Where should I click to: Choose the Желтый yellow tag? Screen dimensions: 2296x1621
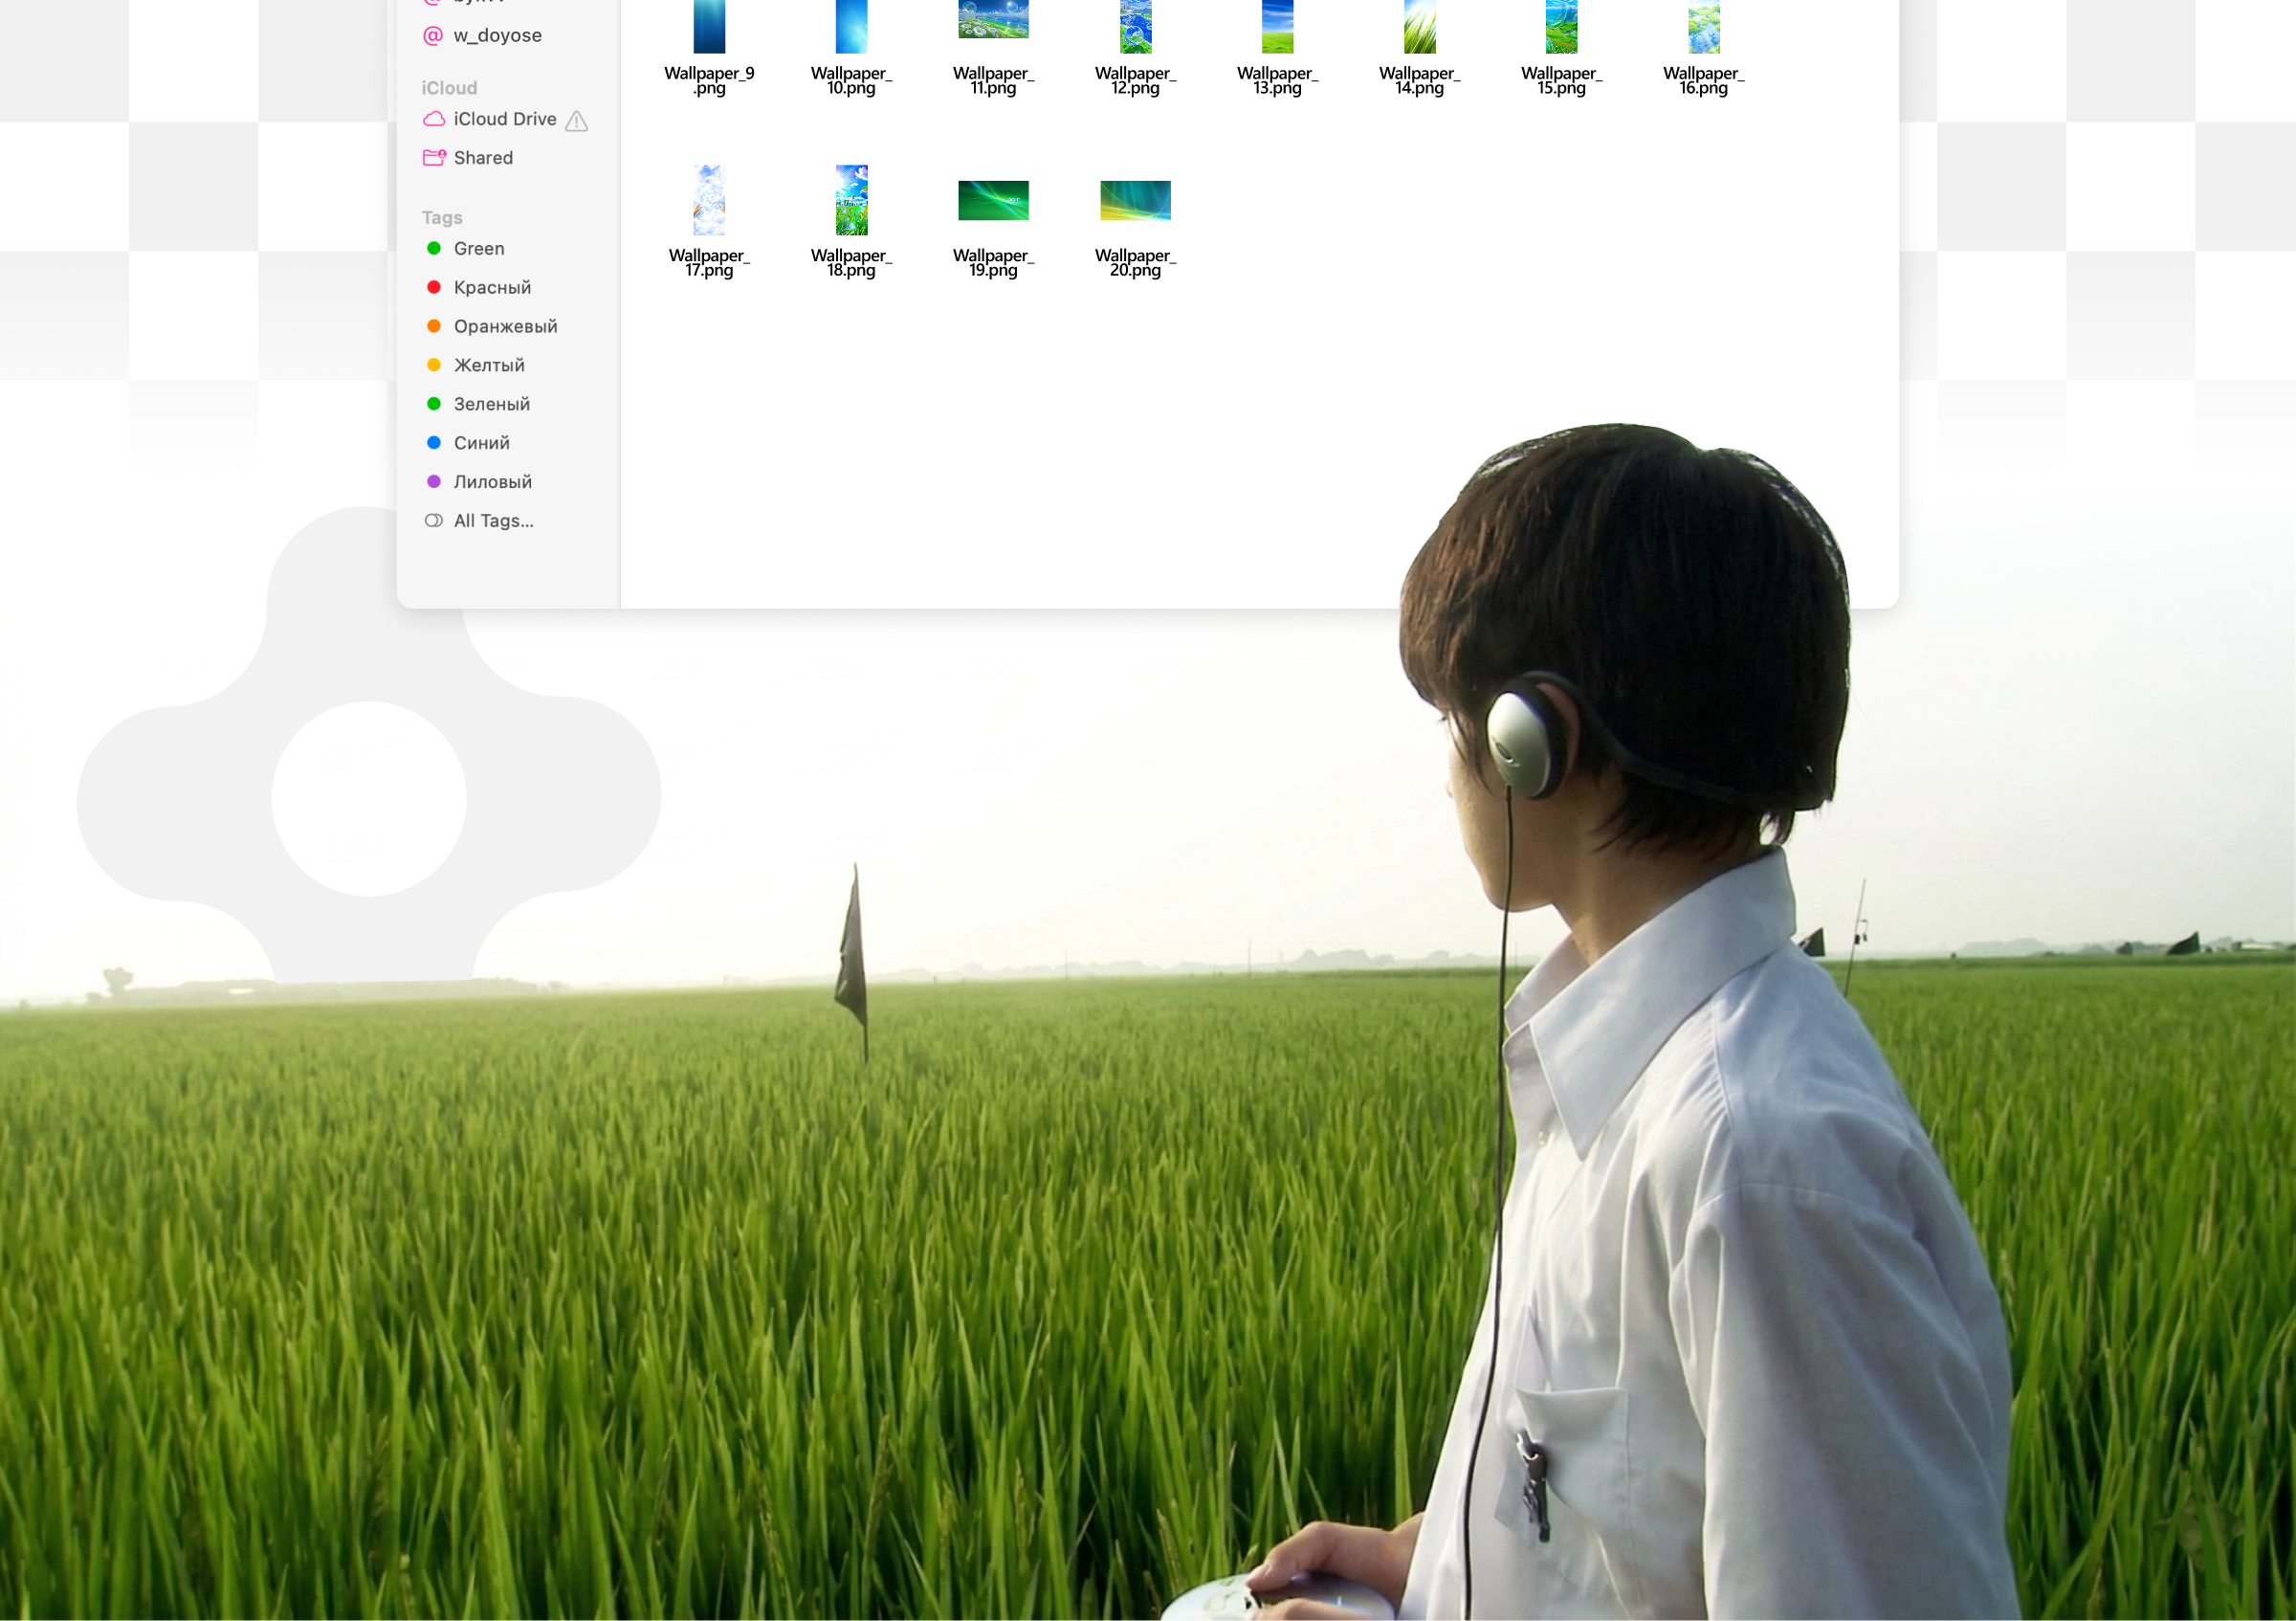[x=489, y=366]
